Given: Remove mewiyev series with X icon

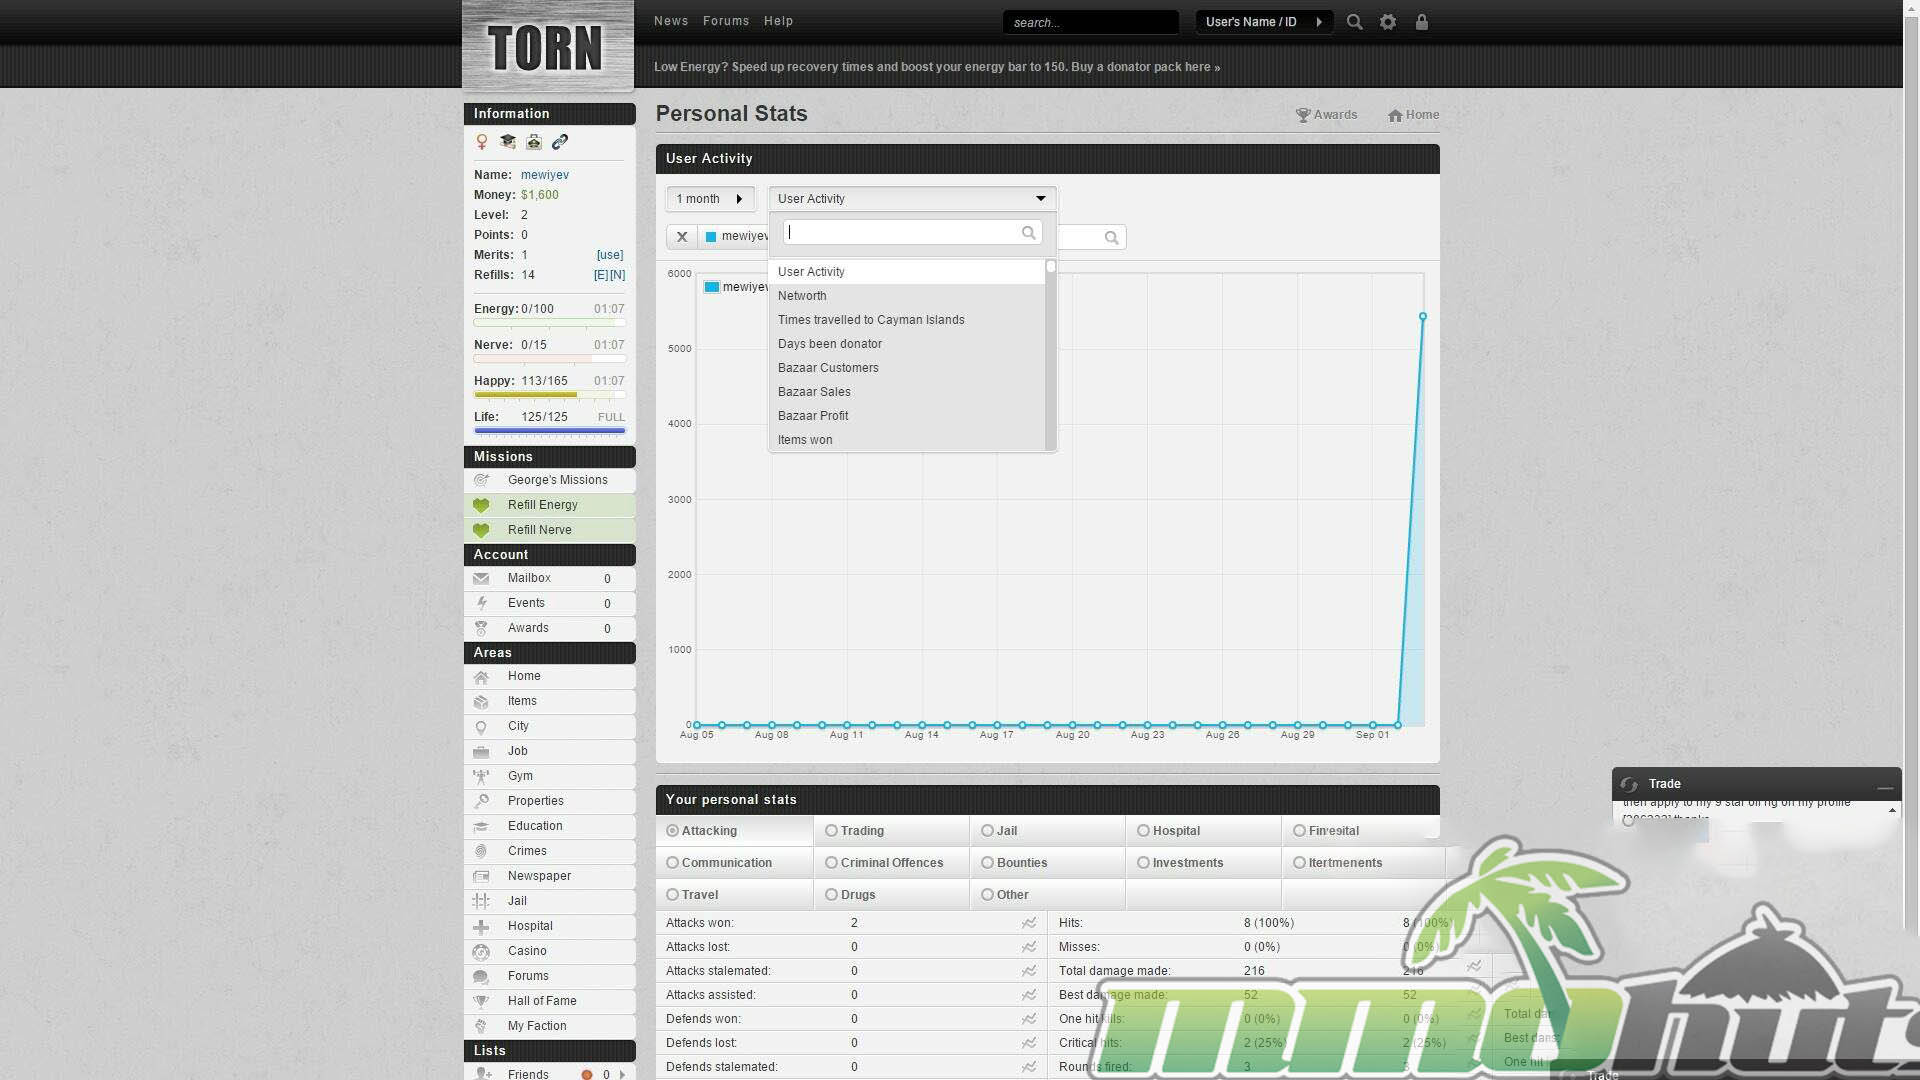Looking at the screenshot, I should [682, 237].
